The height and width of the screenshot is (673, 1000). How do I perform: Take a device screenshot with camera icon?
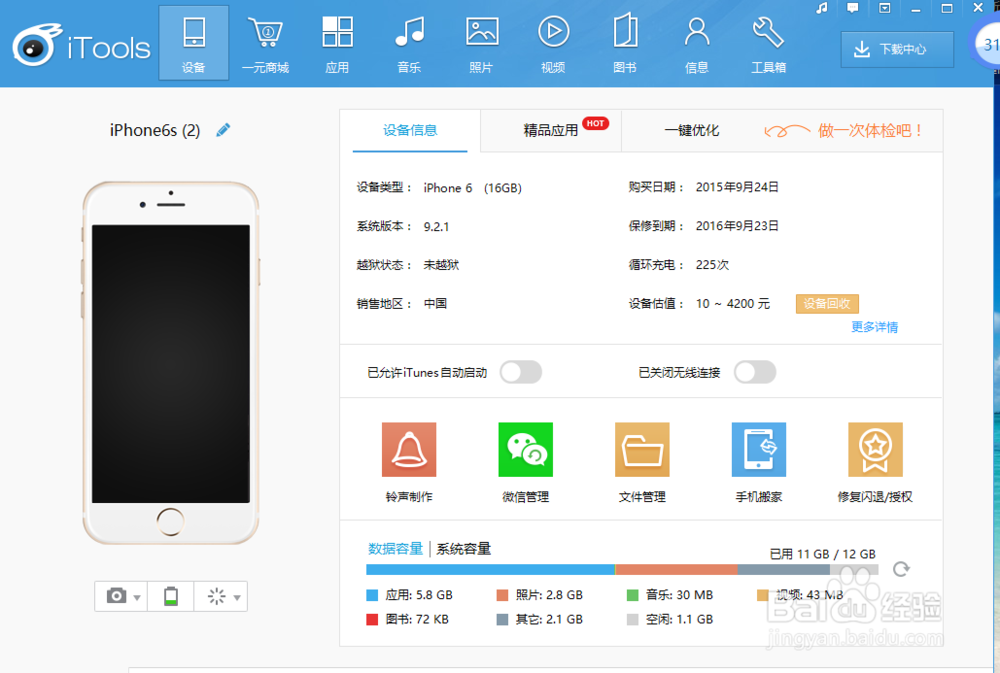tap(116, 596)
